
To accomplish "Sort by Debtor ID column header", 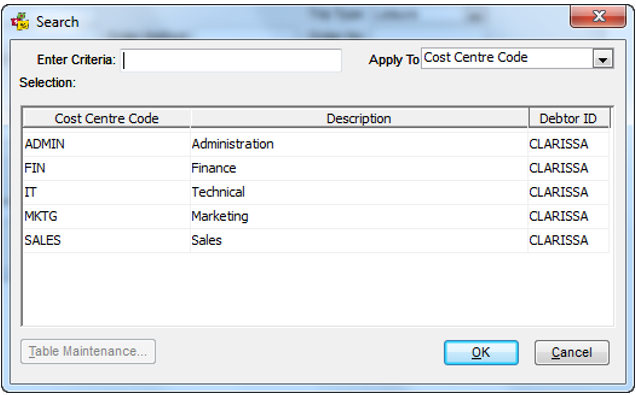I will click(569, 118).
